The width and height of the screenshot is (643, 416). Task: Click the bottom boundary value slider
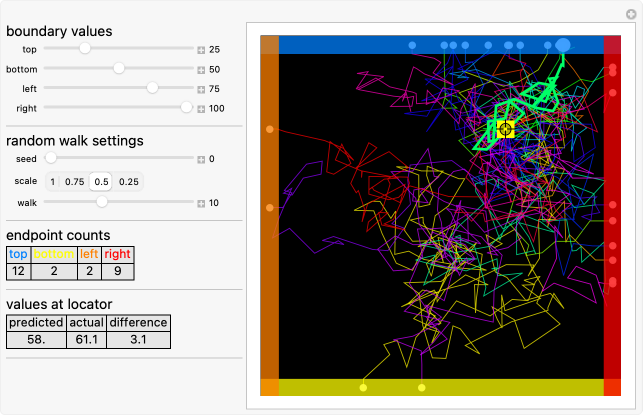[x=119, y=68]
